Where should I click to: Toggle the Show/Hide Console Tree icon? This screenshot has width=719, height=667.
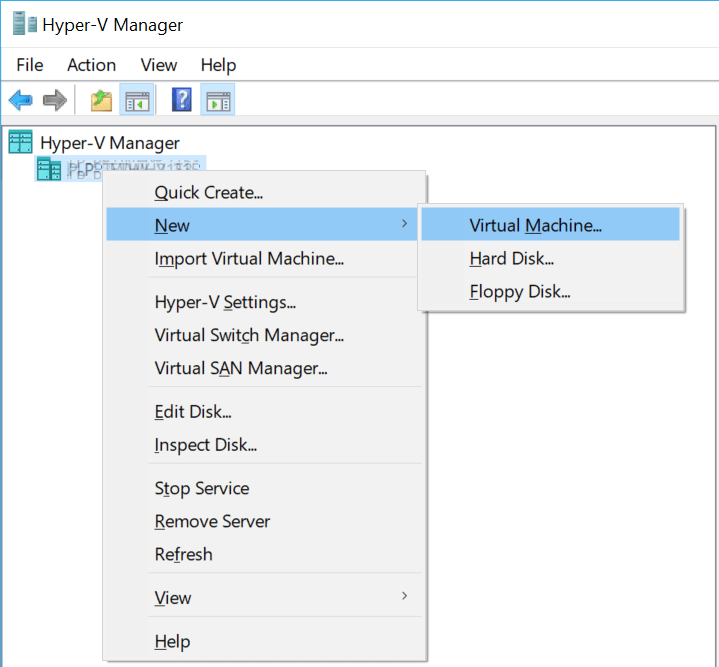[x=137, y=99]
